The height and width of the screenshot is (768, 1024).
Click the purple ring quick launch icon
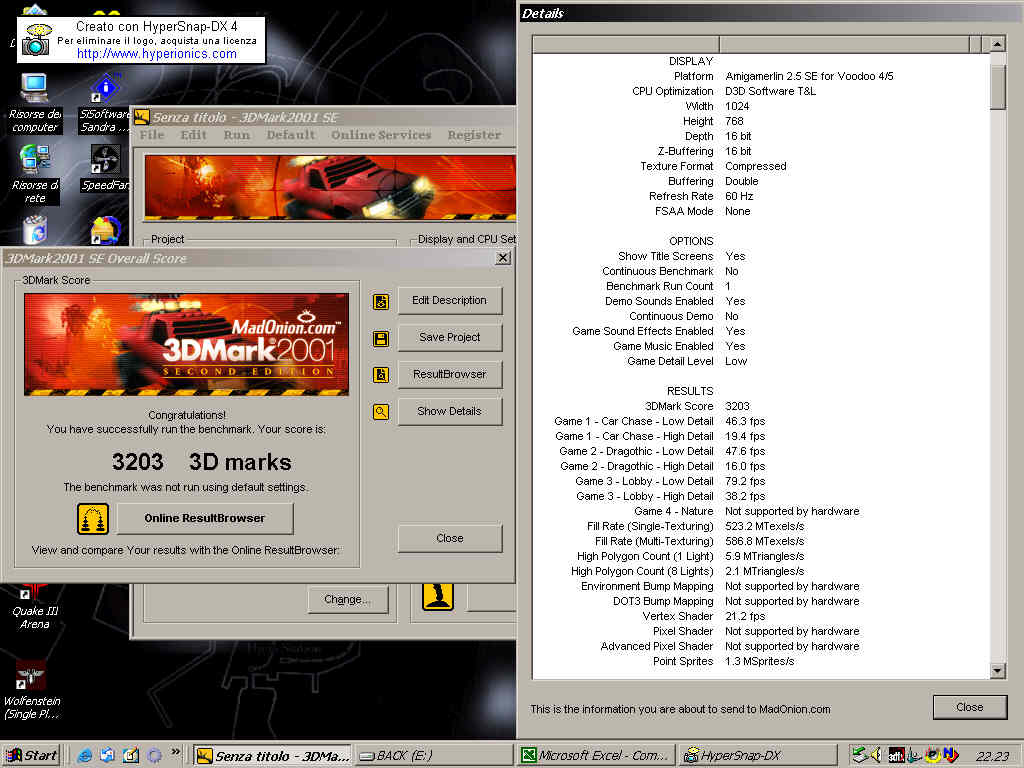154,756
